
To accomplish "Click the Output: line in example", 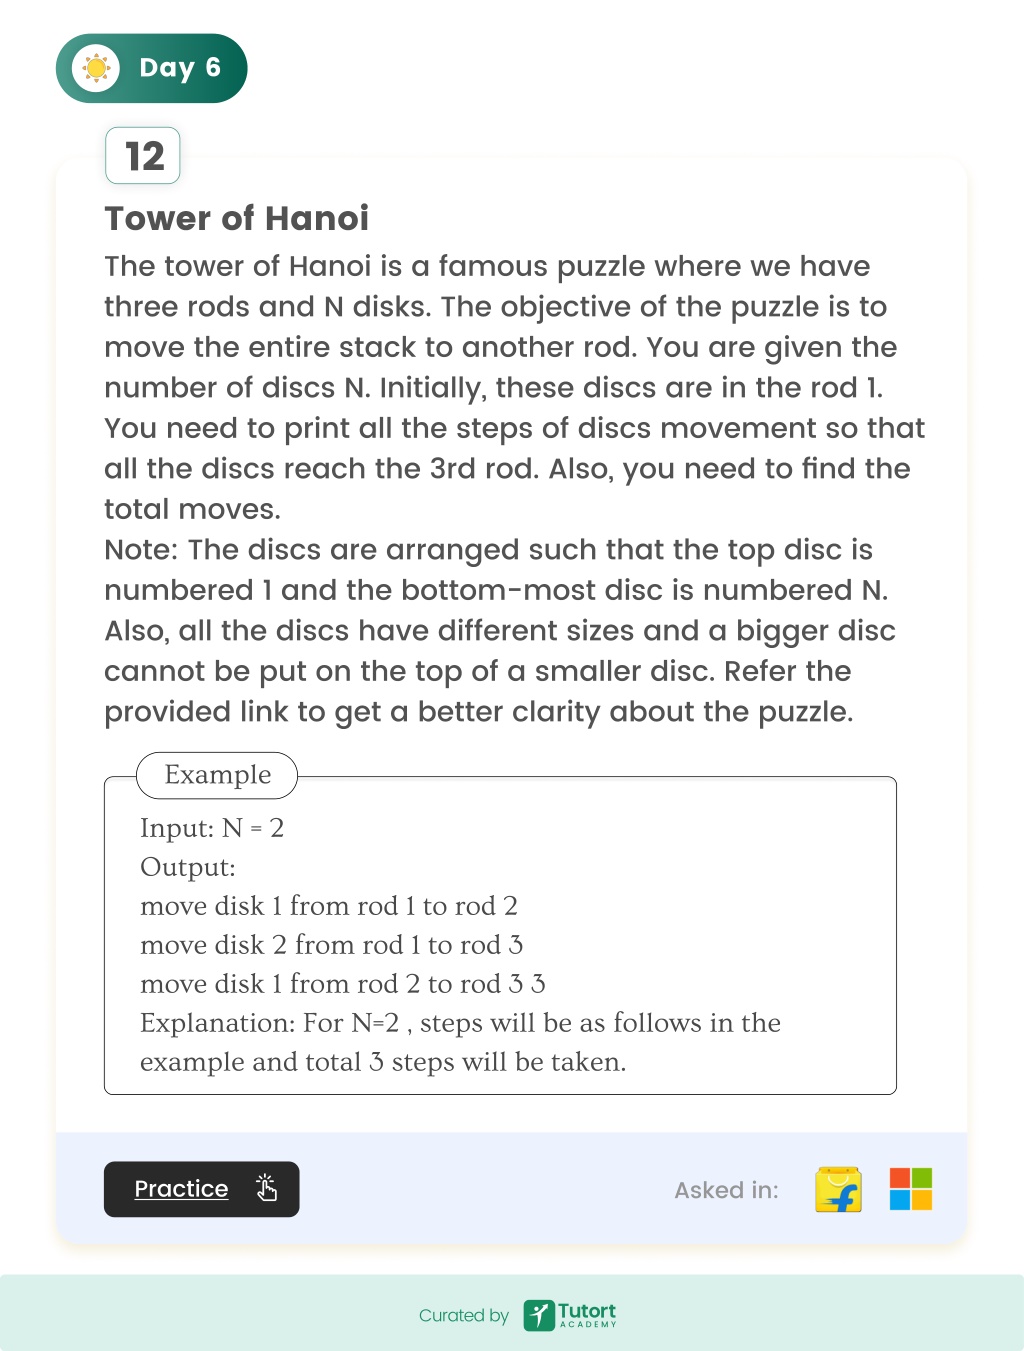I will (x=188, y=867).
